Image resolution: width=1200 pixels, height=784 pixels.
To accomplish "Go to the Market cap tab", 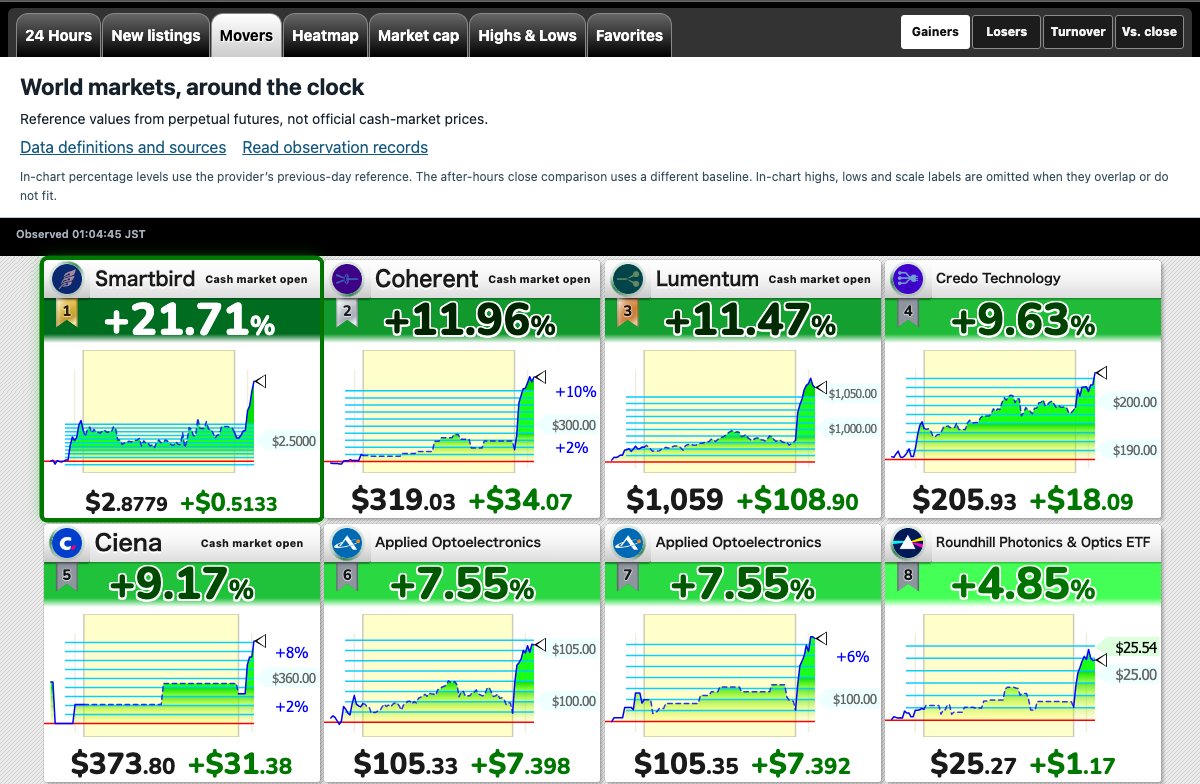I will tap(419, 36).
